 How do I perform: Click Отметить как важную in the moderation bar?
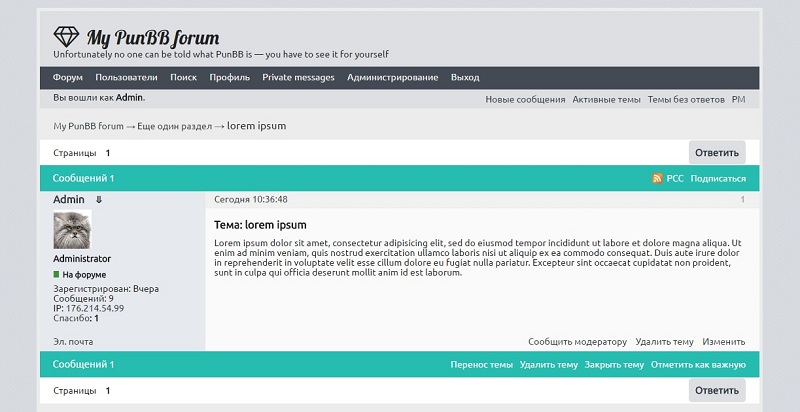click(x=698, y=365)
